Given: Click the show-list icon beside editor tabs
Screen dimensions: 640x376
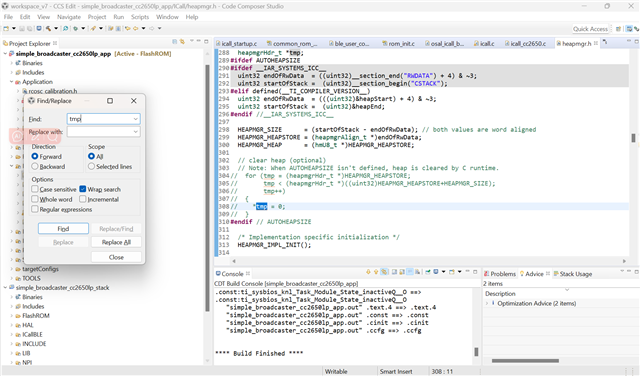Looking at the screenshot, I should point(605,42).
